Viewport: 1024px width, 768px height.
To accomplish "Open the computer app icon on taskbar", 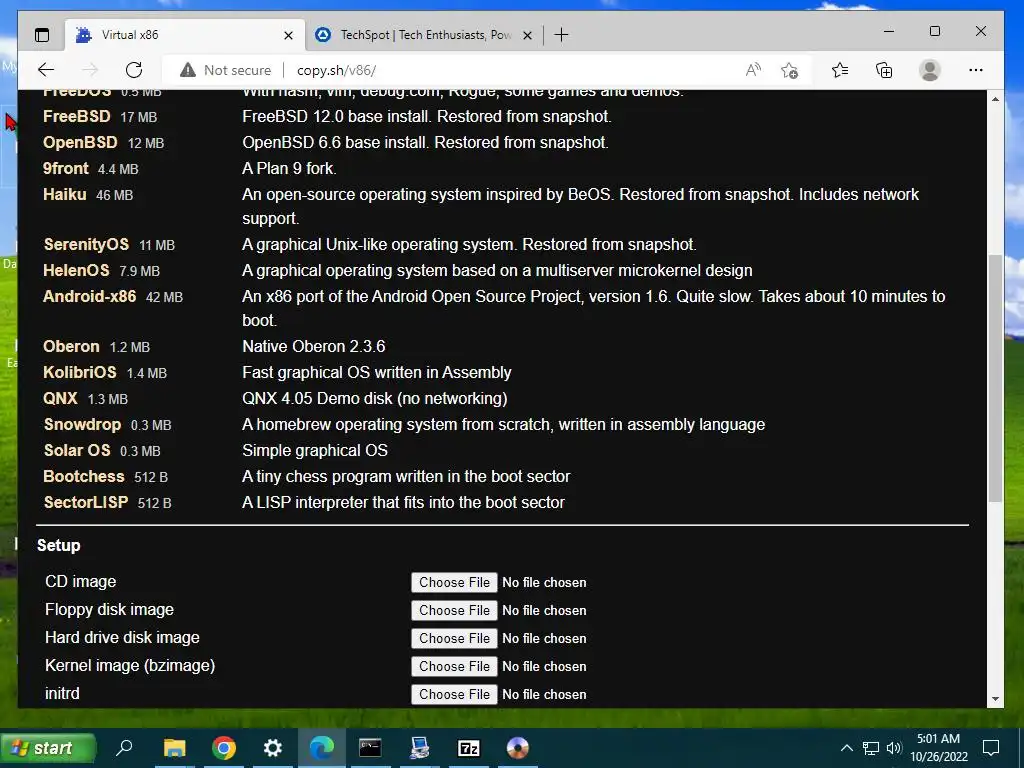I will [419, 748].
